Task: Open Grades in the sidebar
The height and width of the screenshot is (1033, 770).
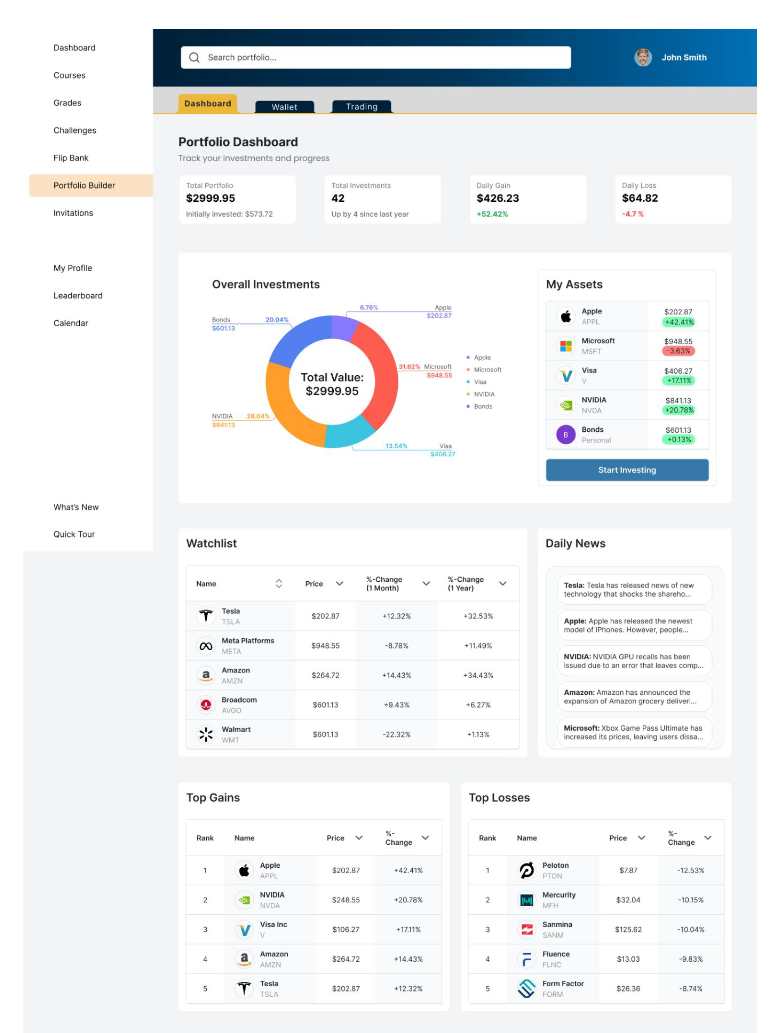Action: 67,103
